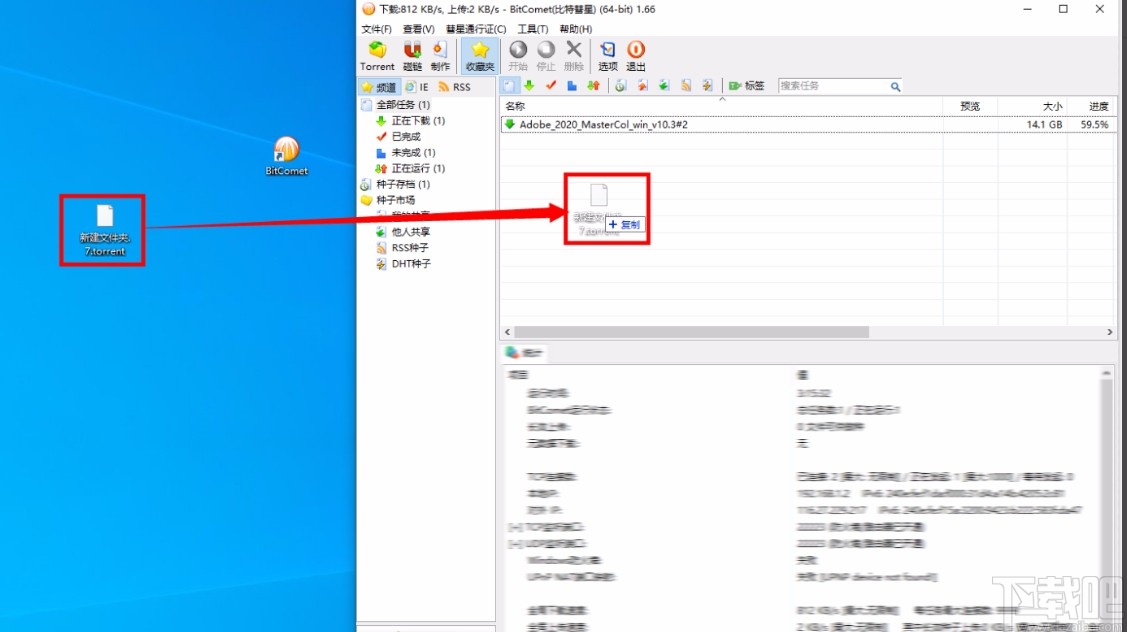Select RSS种子 in sidebar
The width and height of the screenshot is (1127, 632).
[x=410, y=247]
